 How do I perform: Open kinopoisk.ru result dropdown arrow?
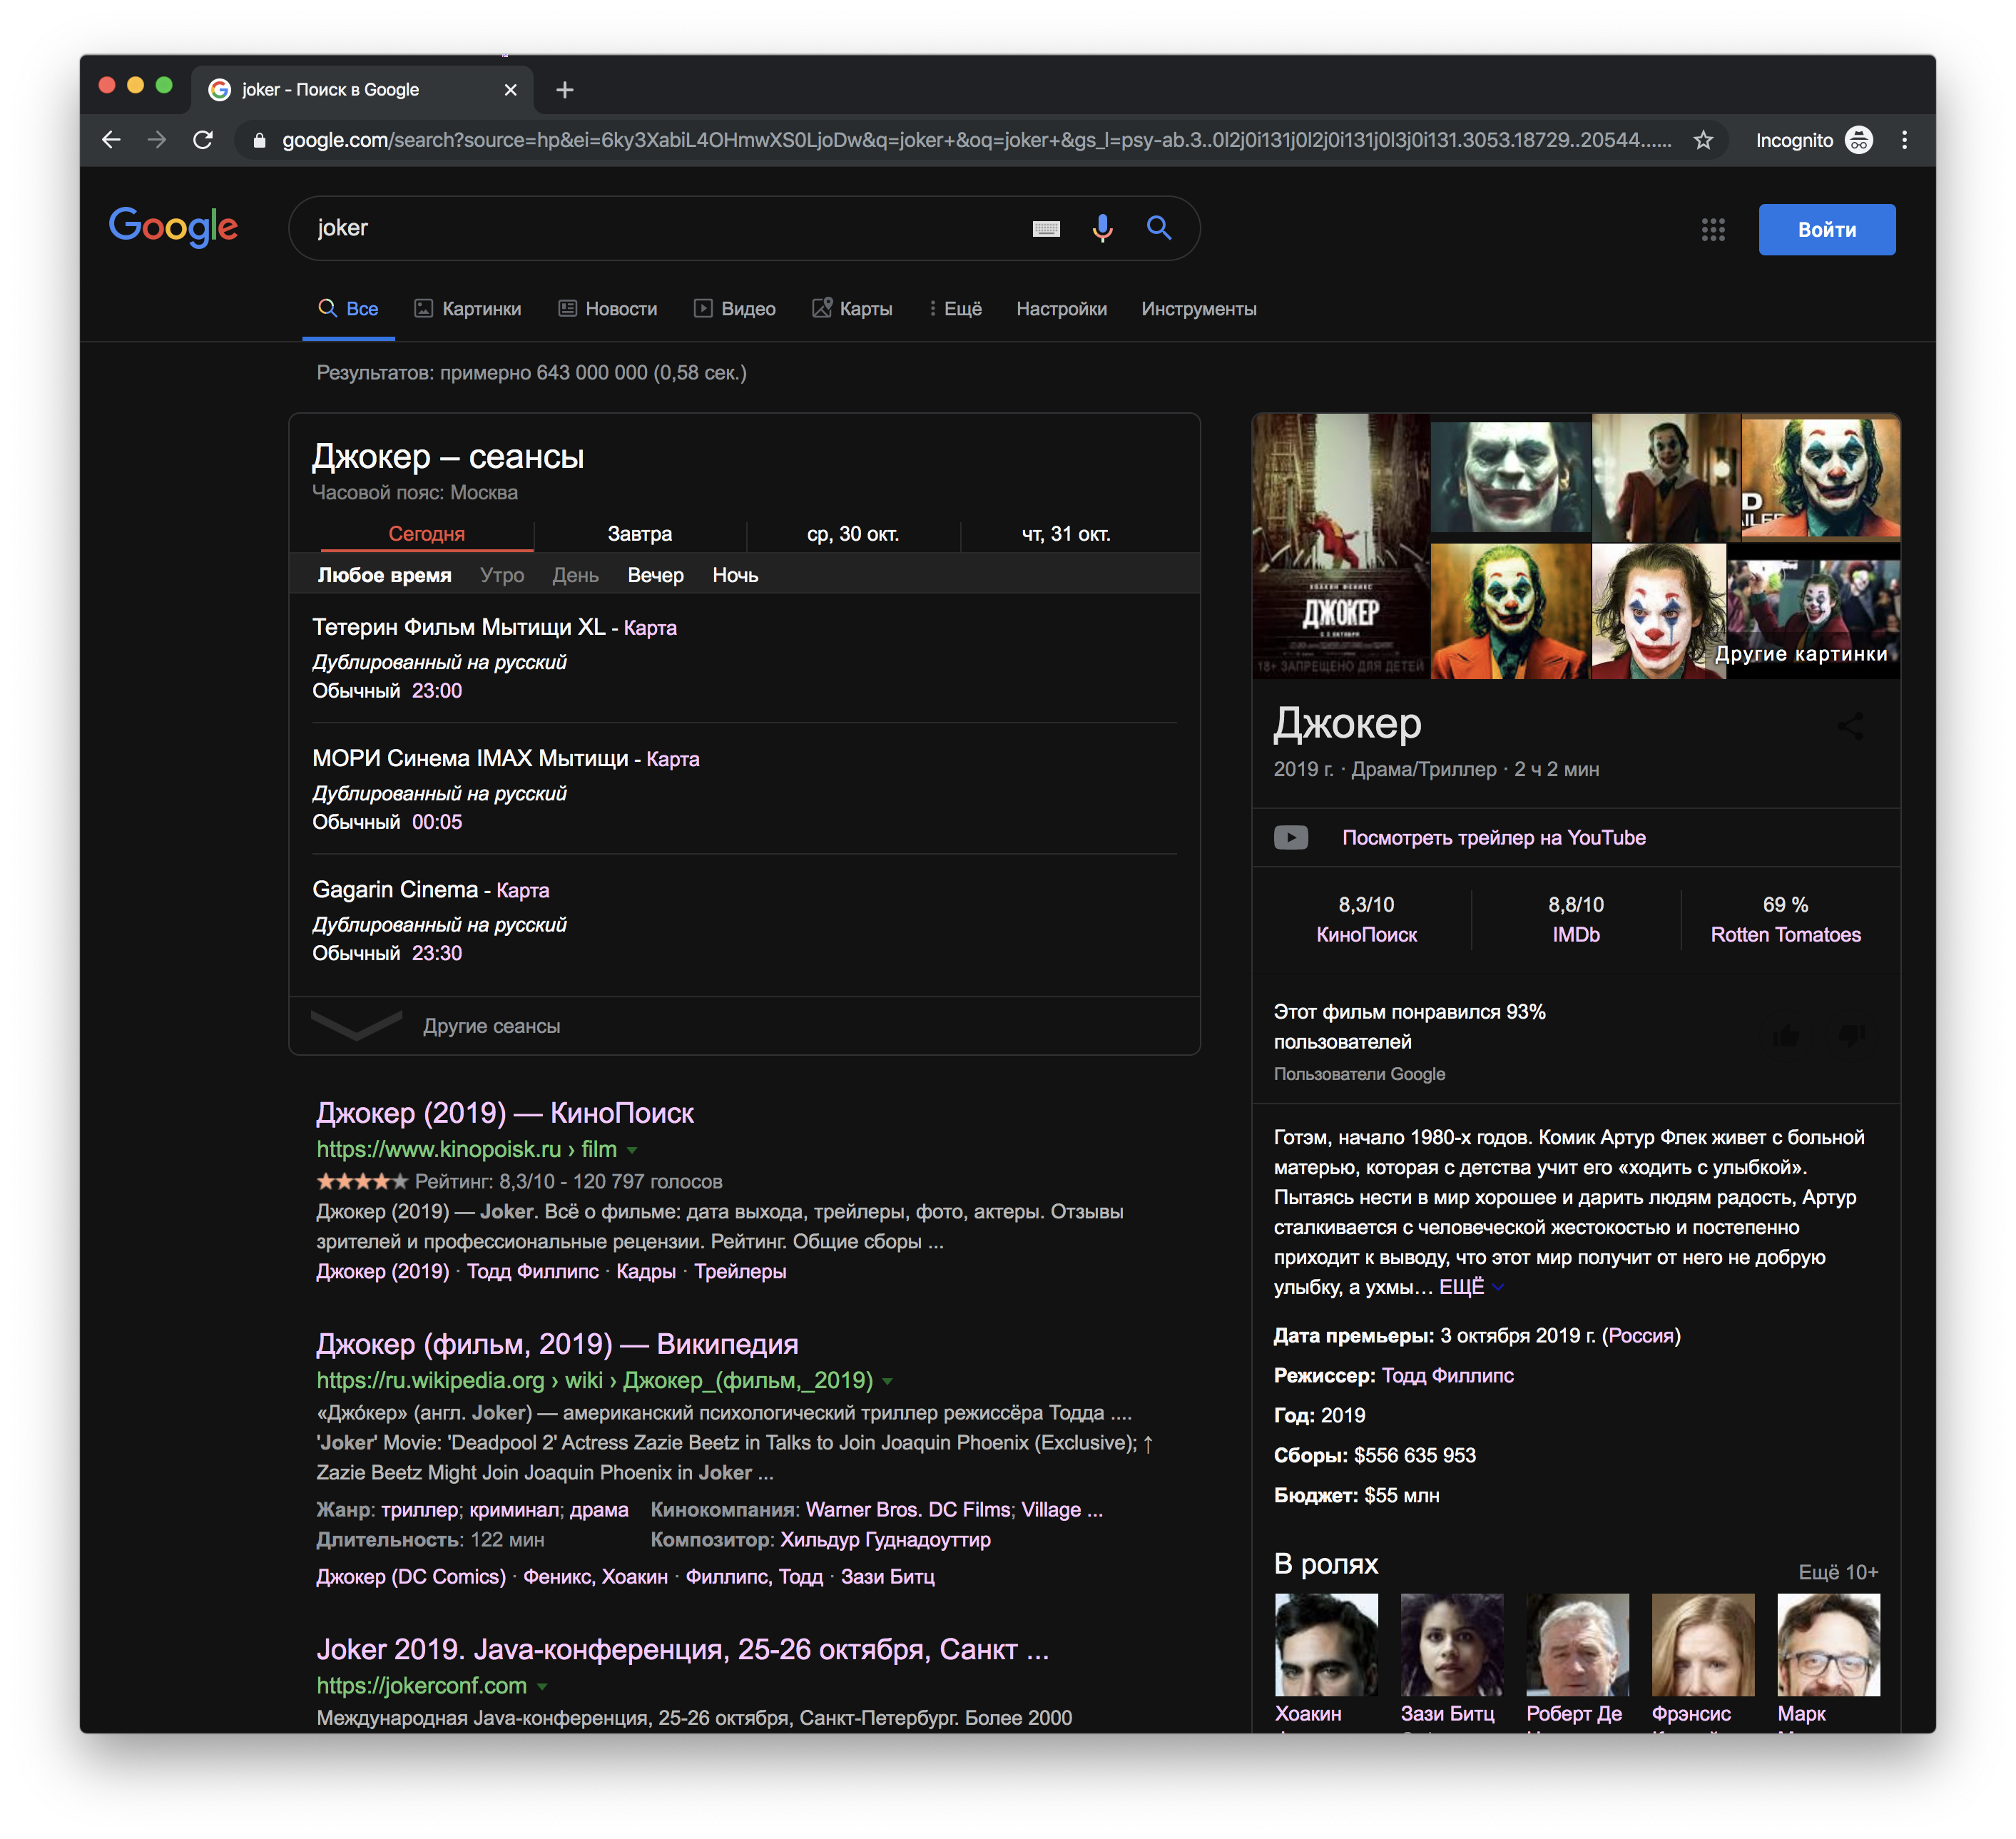click(x=632, y=1151)
